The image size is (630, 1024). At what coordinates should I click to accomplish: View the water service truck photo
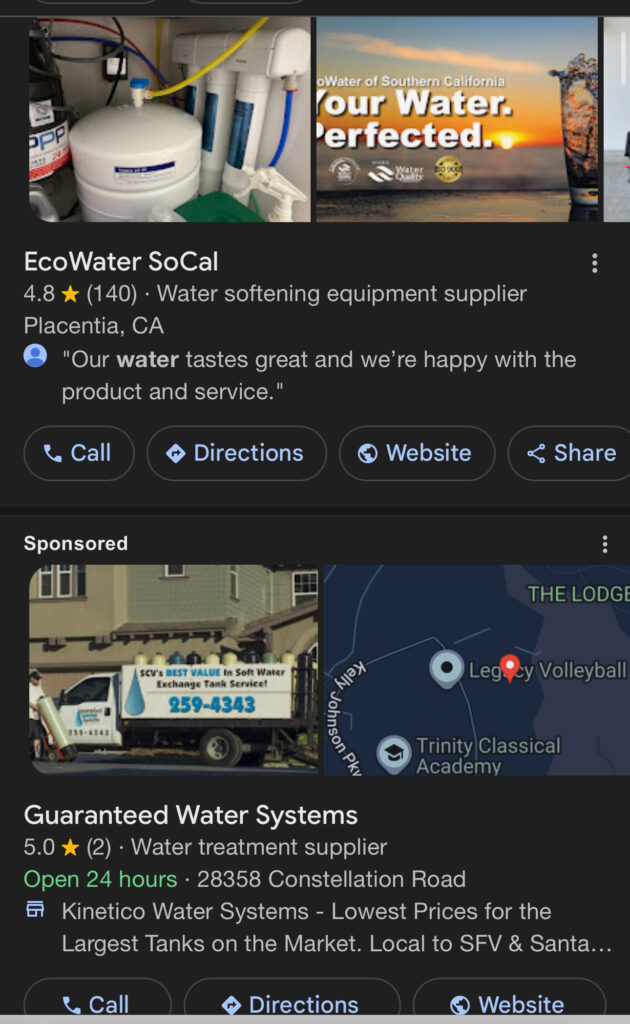click(173, 670)
